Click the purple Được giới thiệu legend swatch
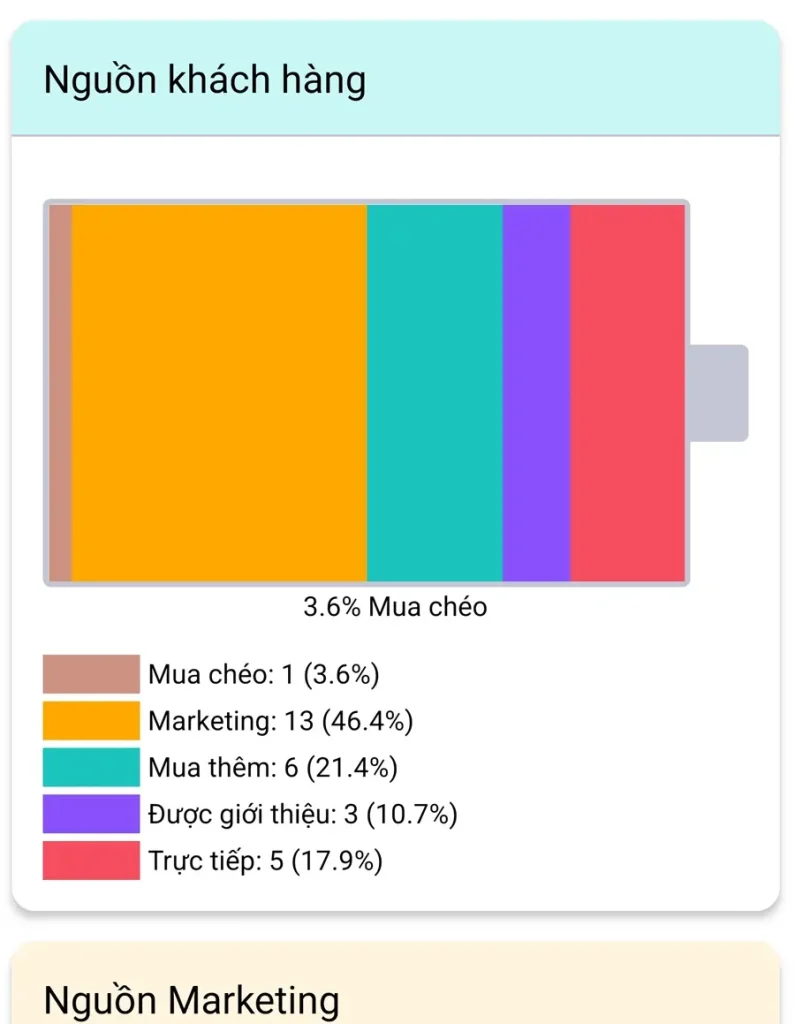The image size is (795, 1024). tap(91, 814)
